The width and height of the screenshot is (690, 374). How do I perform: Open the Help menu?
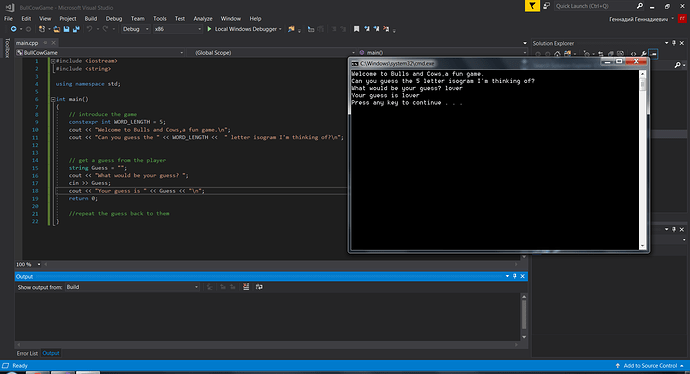click(255, 18)
